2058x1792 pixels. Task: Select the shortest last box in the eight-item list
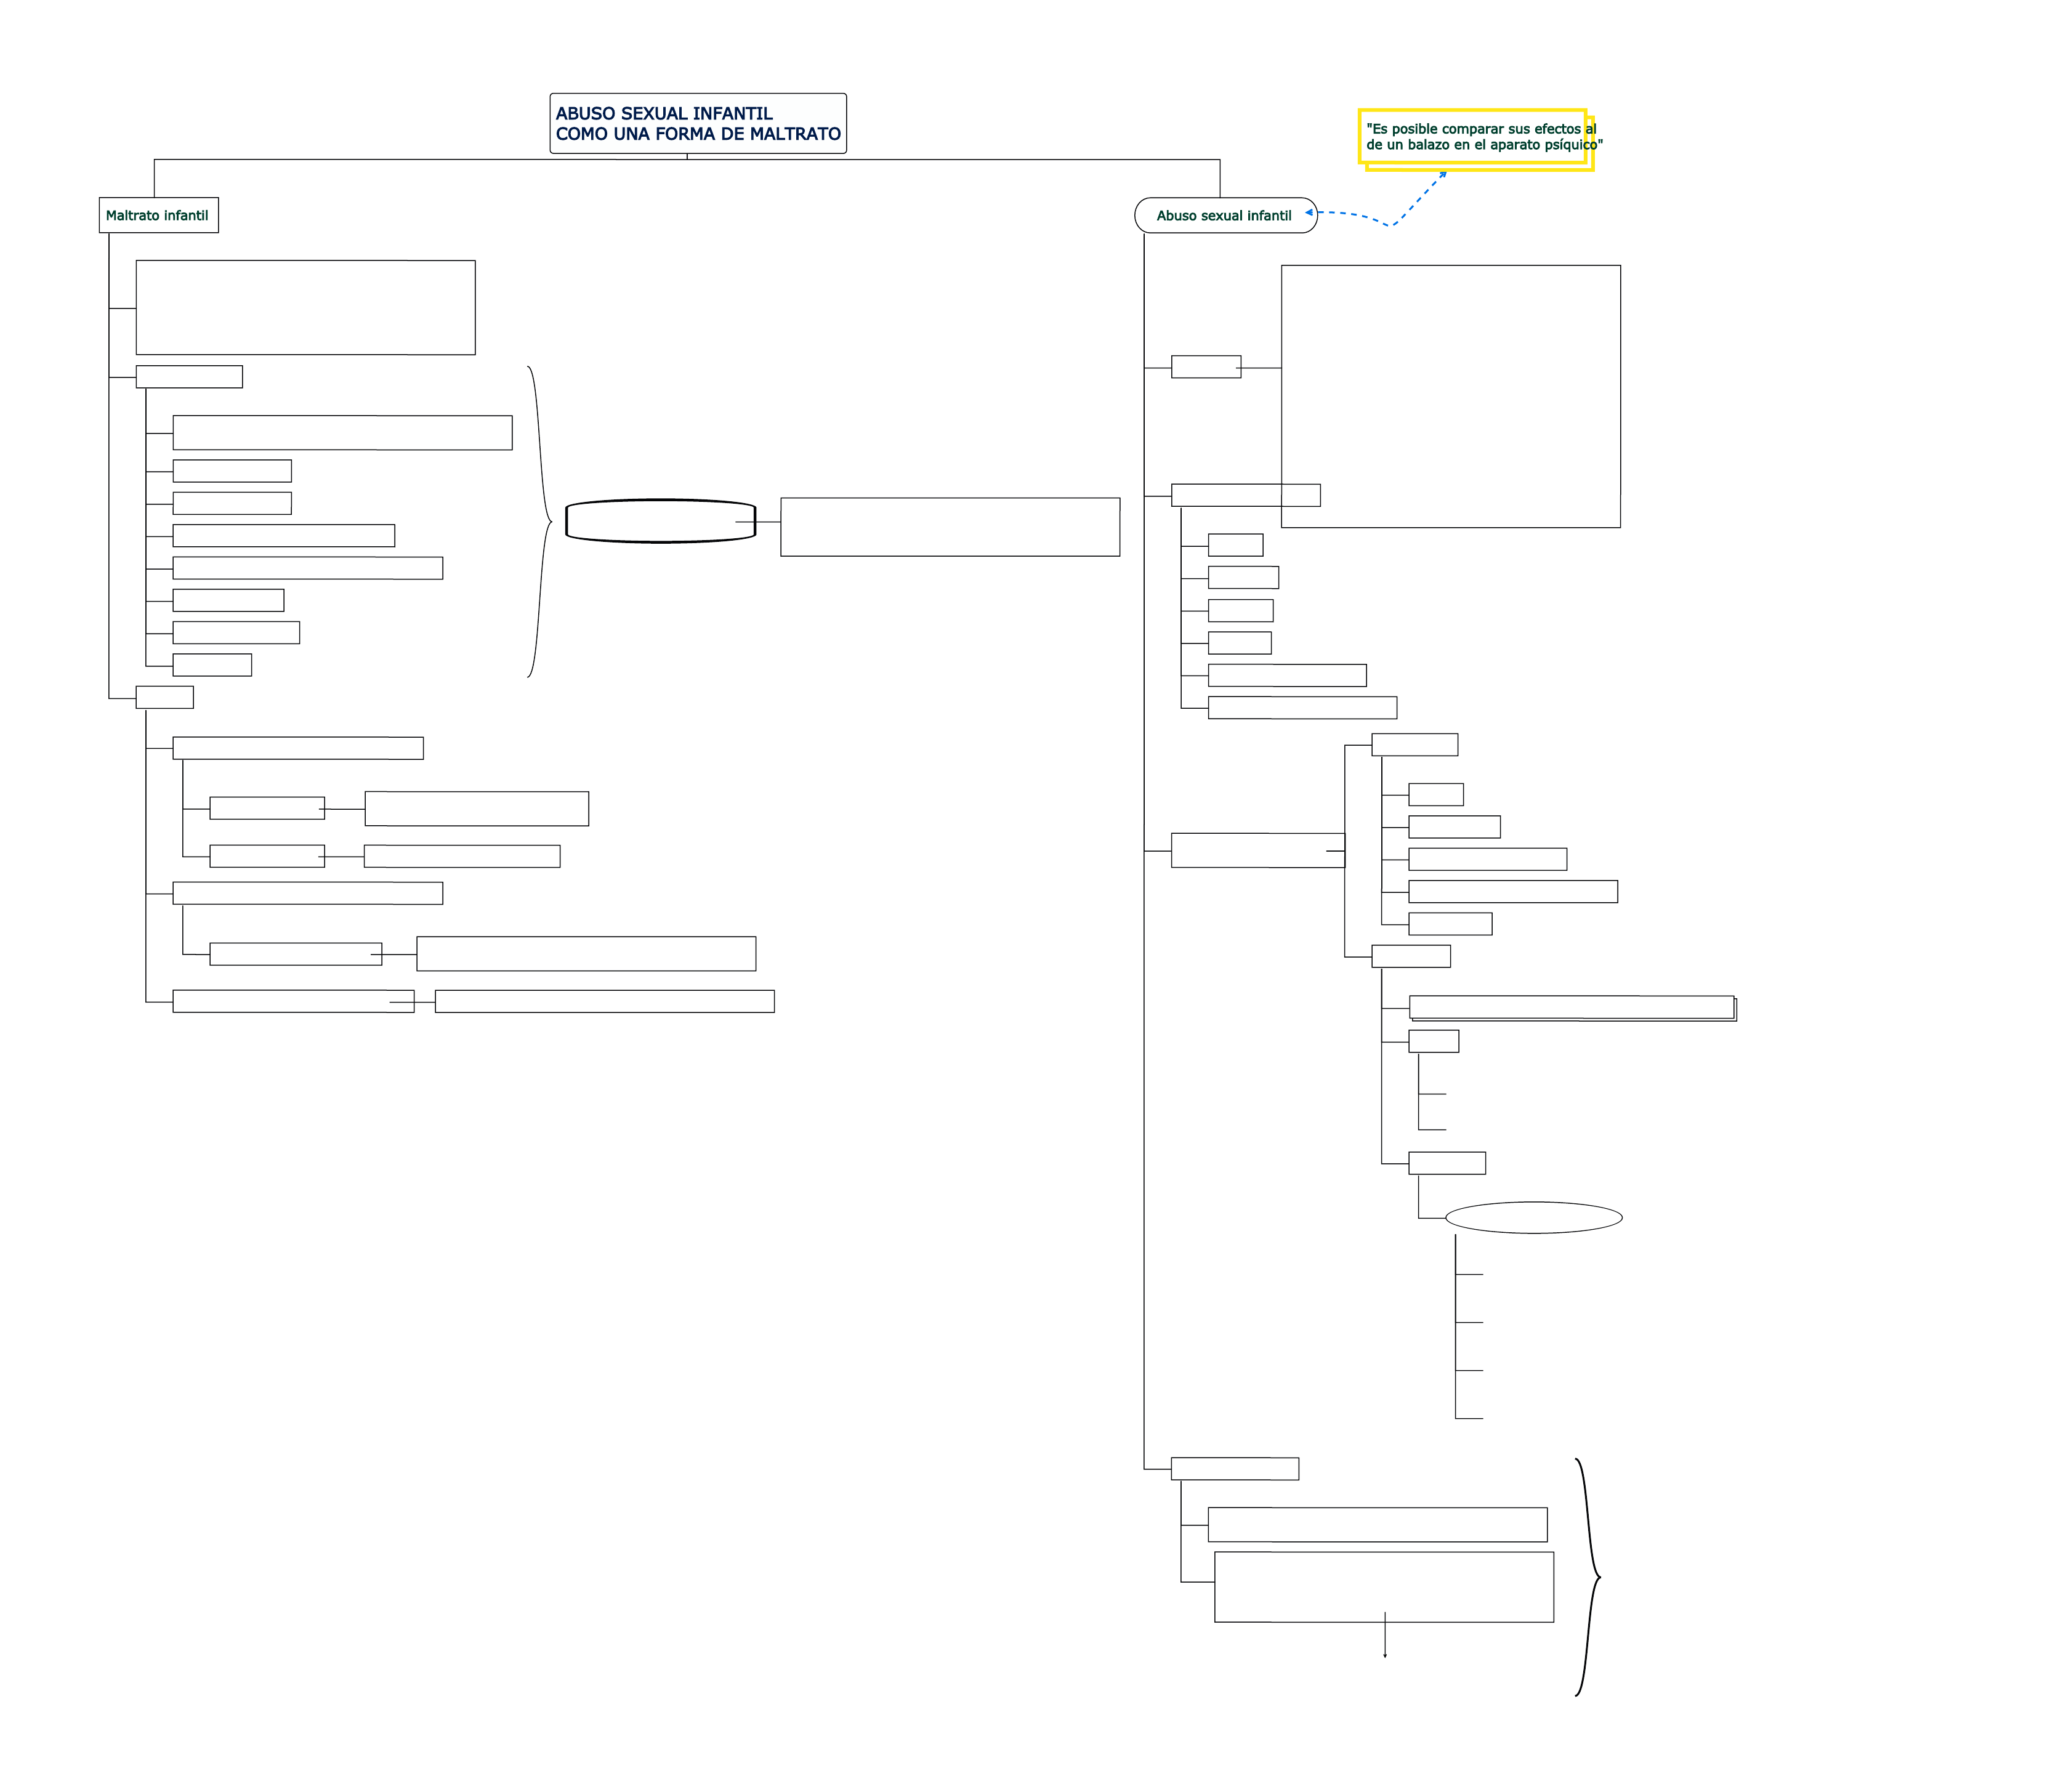tap(212, 666)
